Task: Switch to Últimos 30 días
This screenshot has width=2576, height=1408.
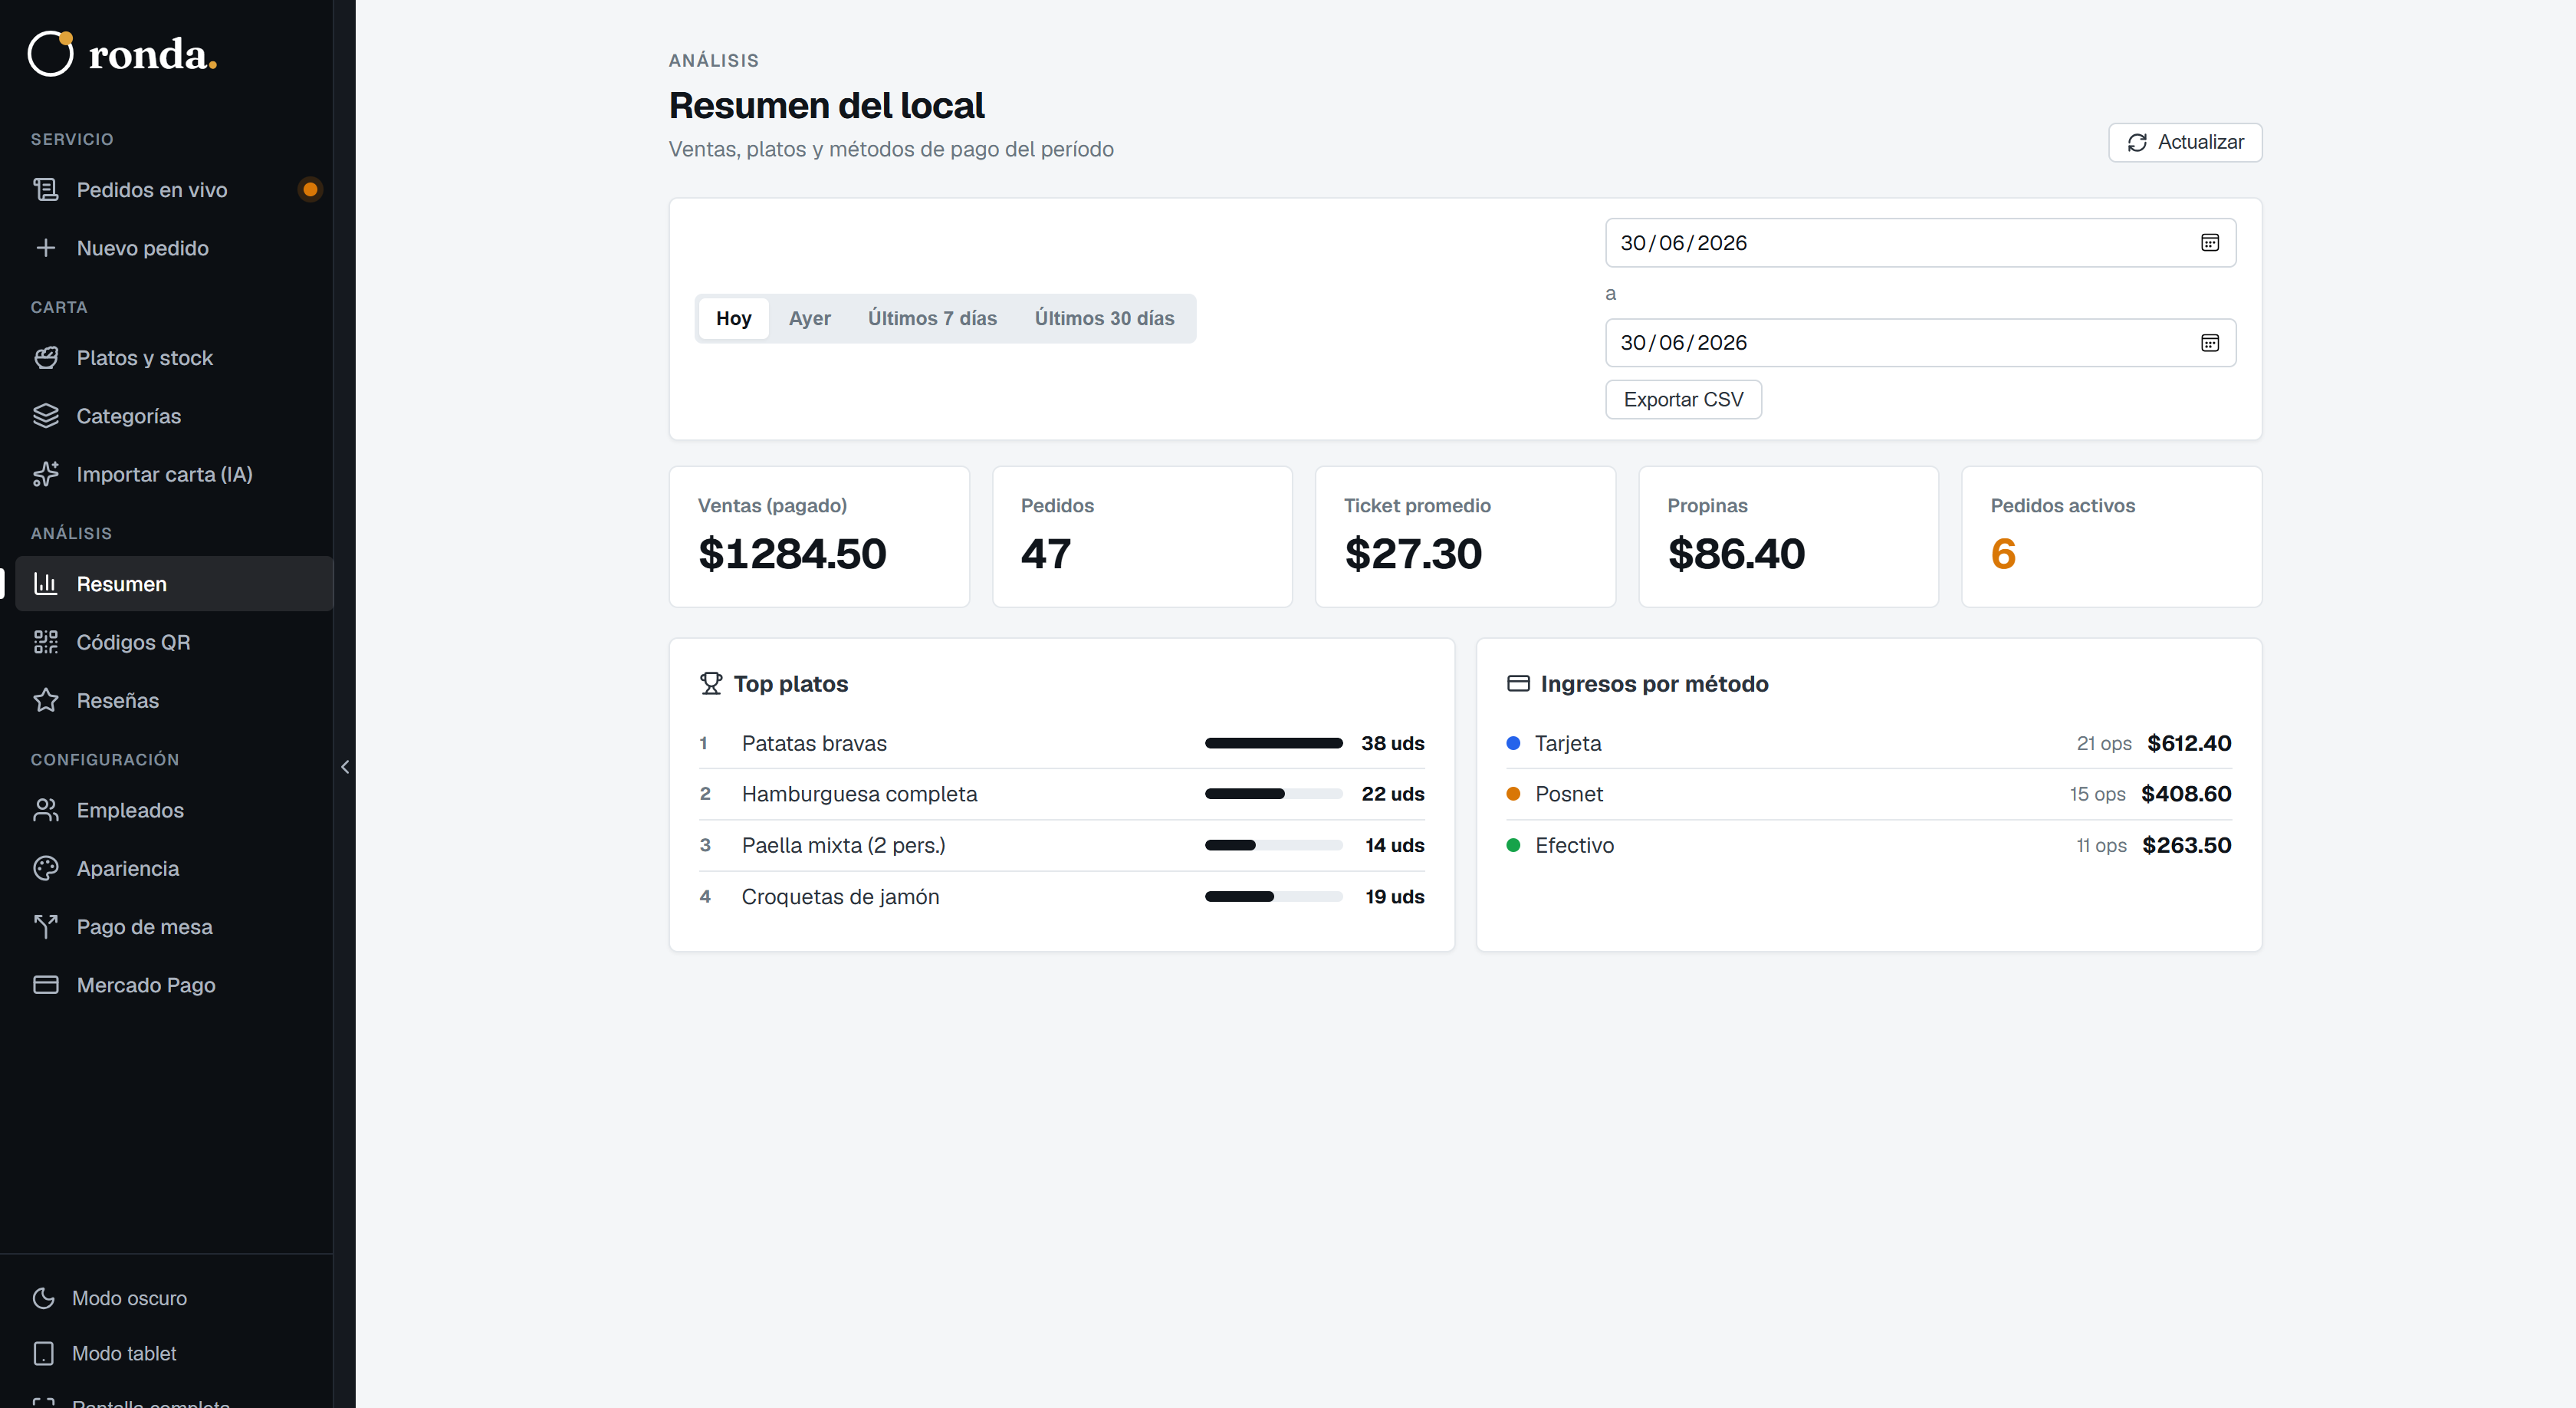Action: click(x=1104, y=318)
